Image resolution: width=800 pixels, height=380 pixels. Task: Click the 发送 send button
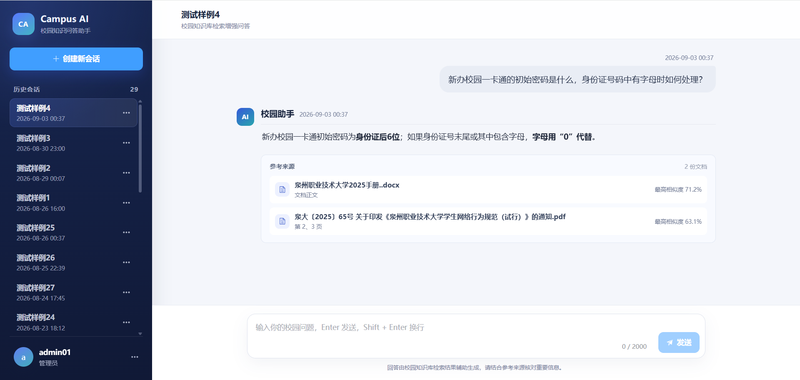coord(679,342)
